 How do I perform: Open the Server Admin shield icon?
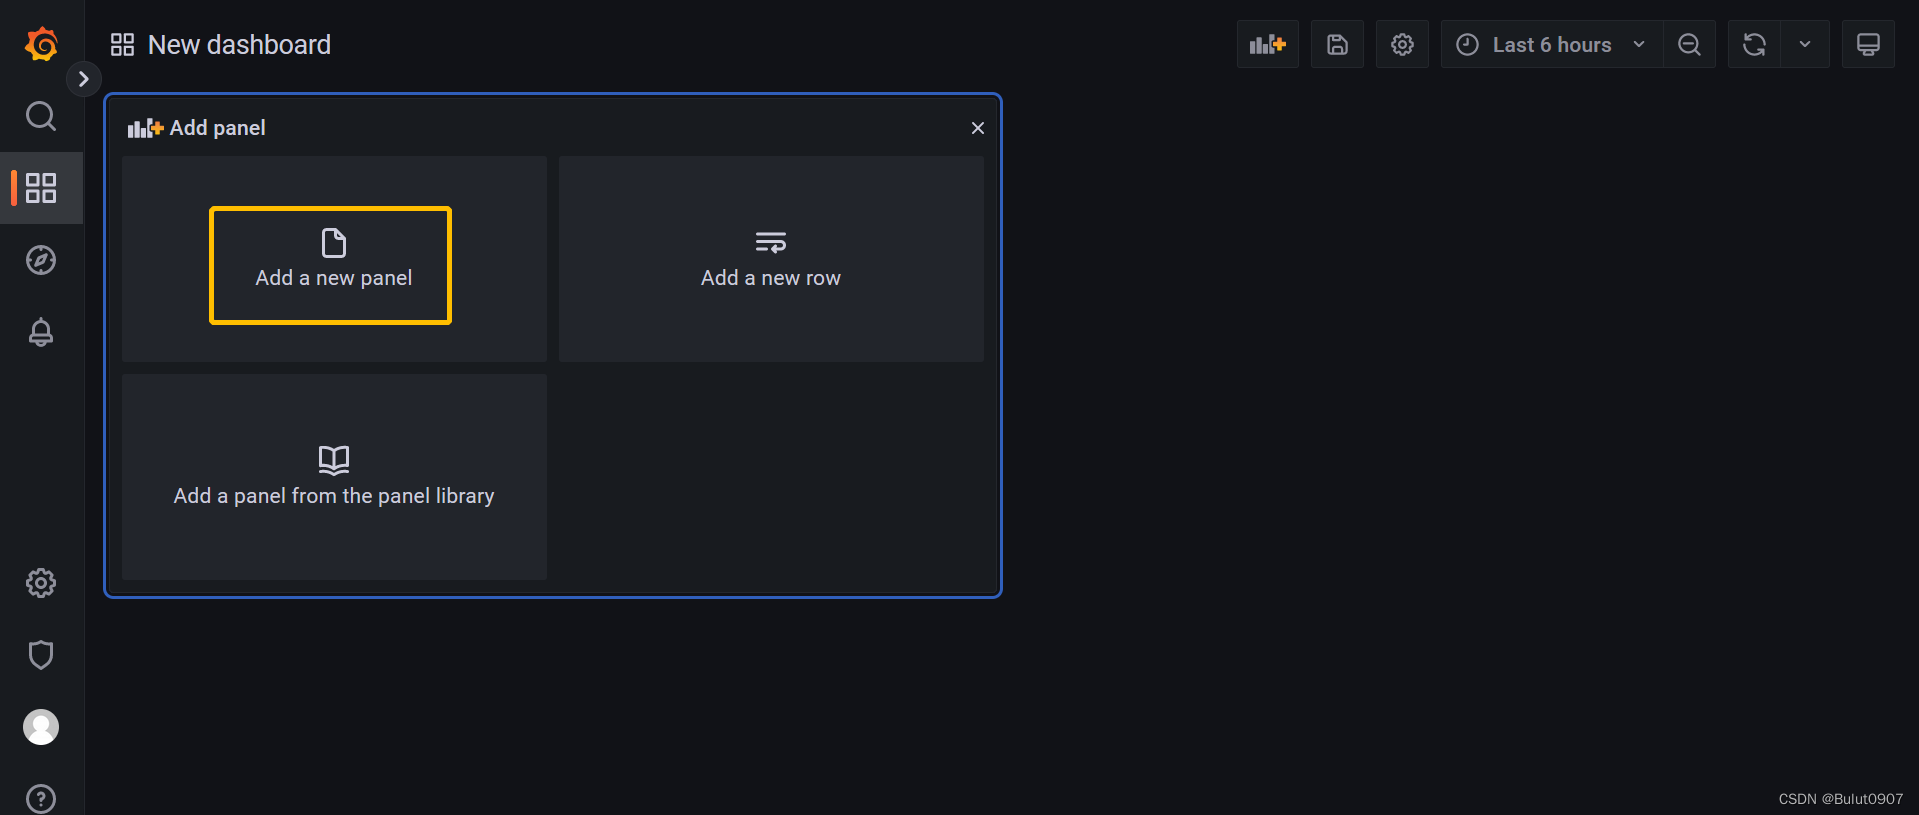point(41,655)
